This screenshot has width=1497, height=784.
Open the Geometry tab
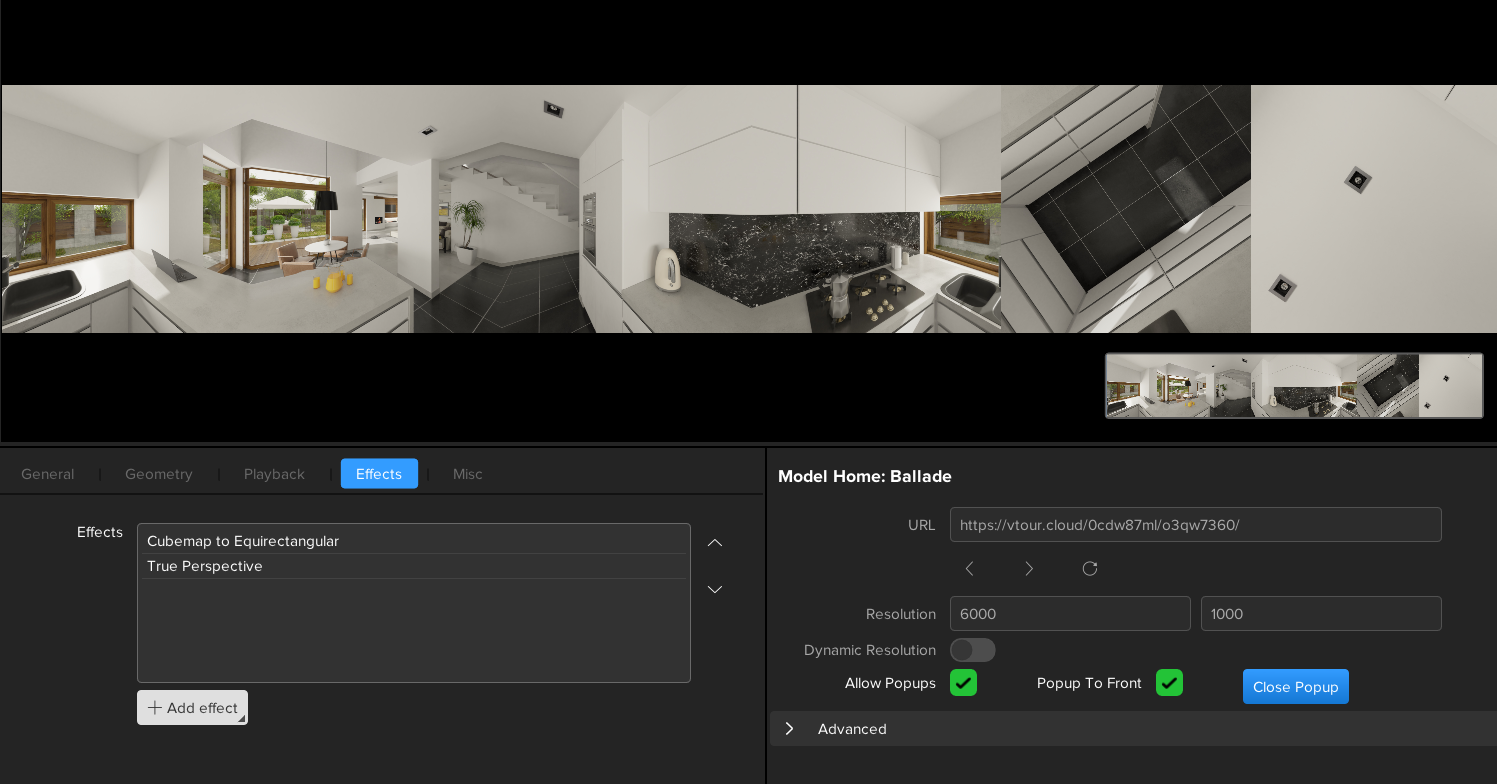(159, 474)
